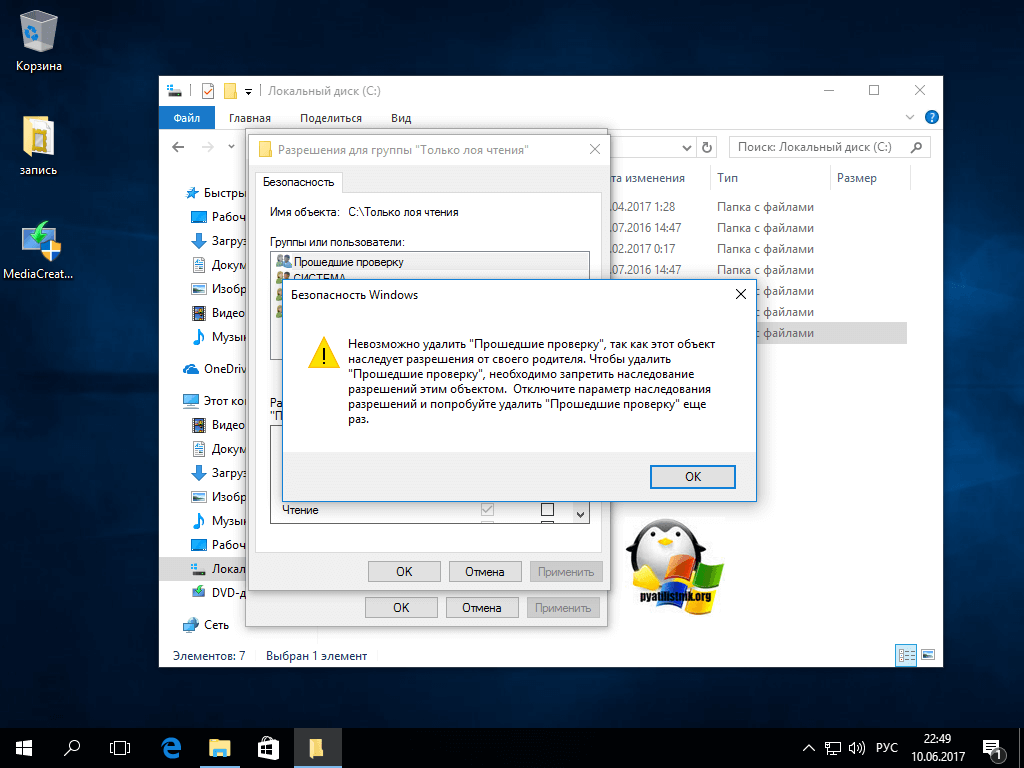Open taskbar search magnifier
Viewport: 1024px width, 768px height.
point(72,748)
